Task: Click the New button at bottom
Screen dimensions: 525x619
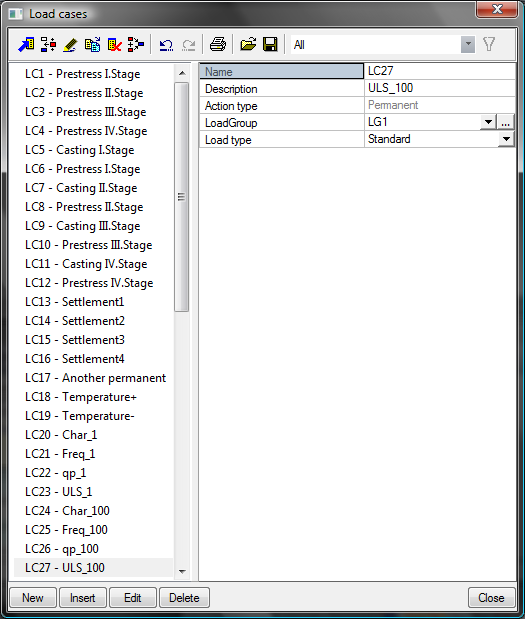Action: tap(33, 598)
